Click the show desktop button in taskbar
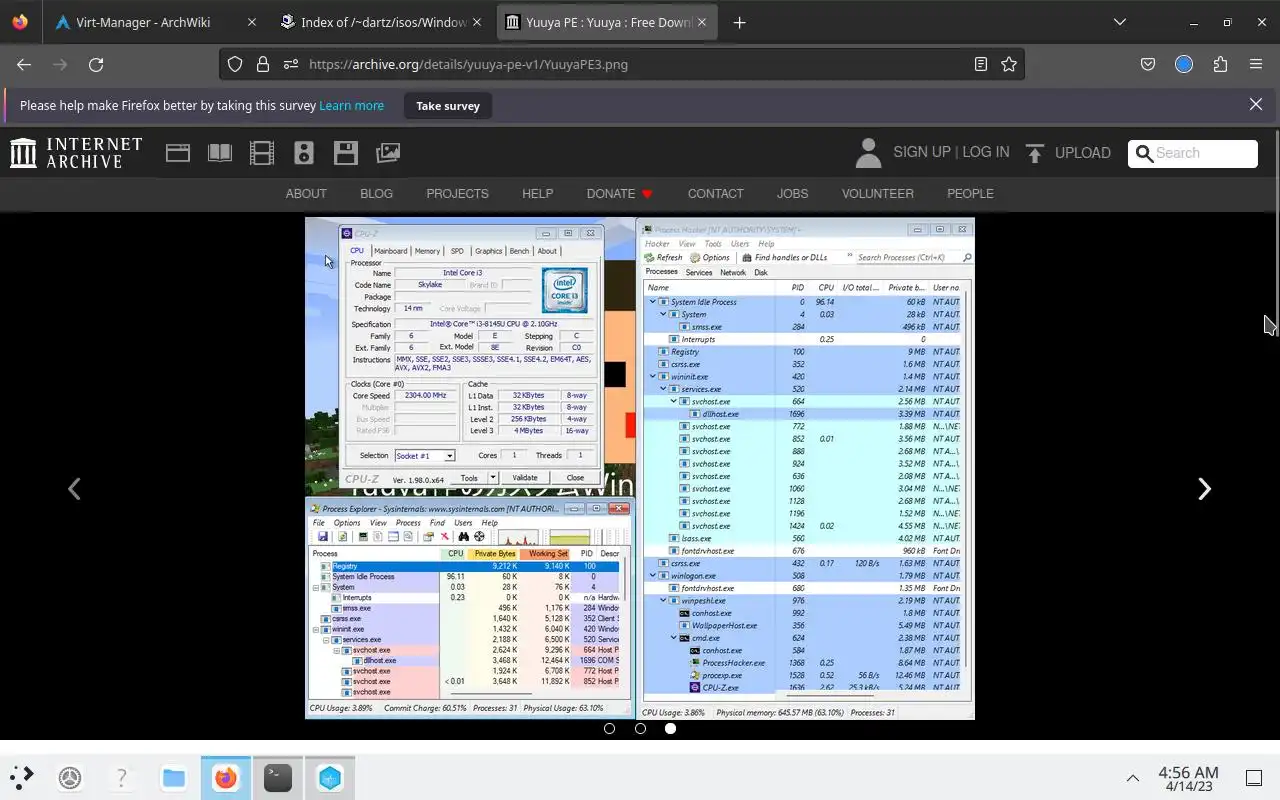Screen dimensions: 1280x800 (x=1253, y=778)
